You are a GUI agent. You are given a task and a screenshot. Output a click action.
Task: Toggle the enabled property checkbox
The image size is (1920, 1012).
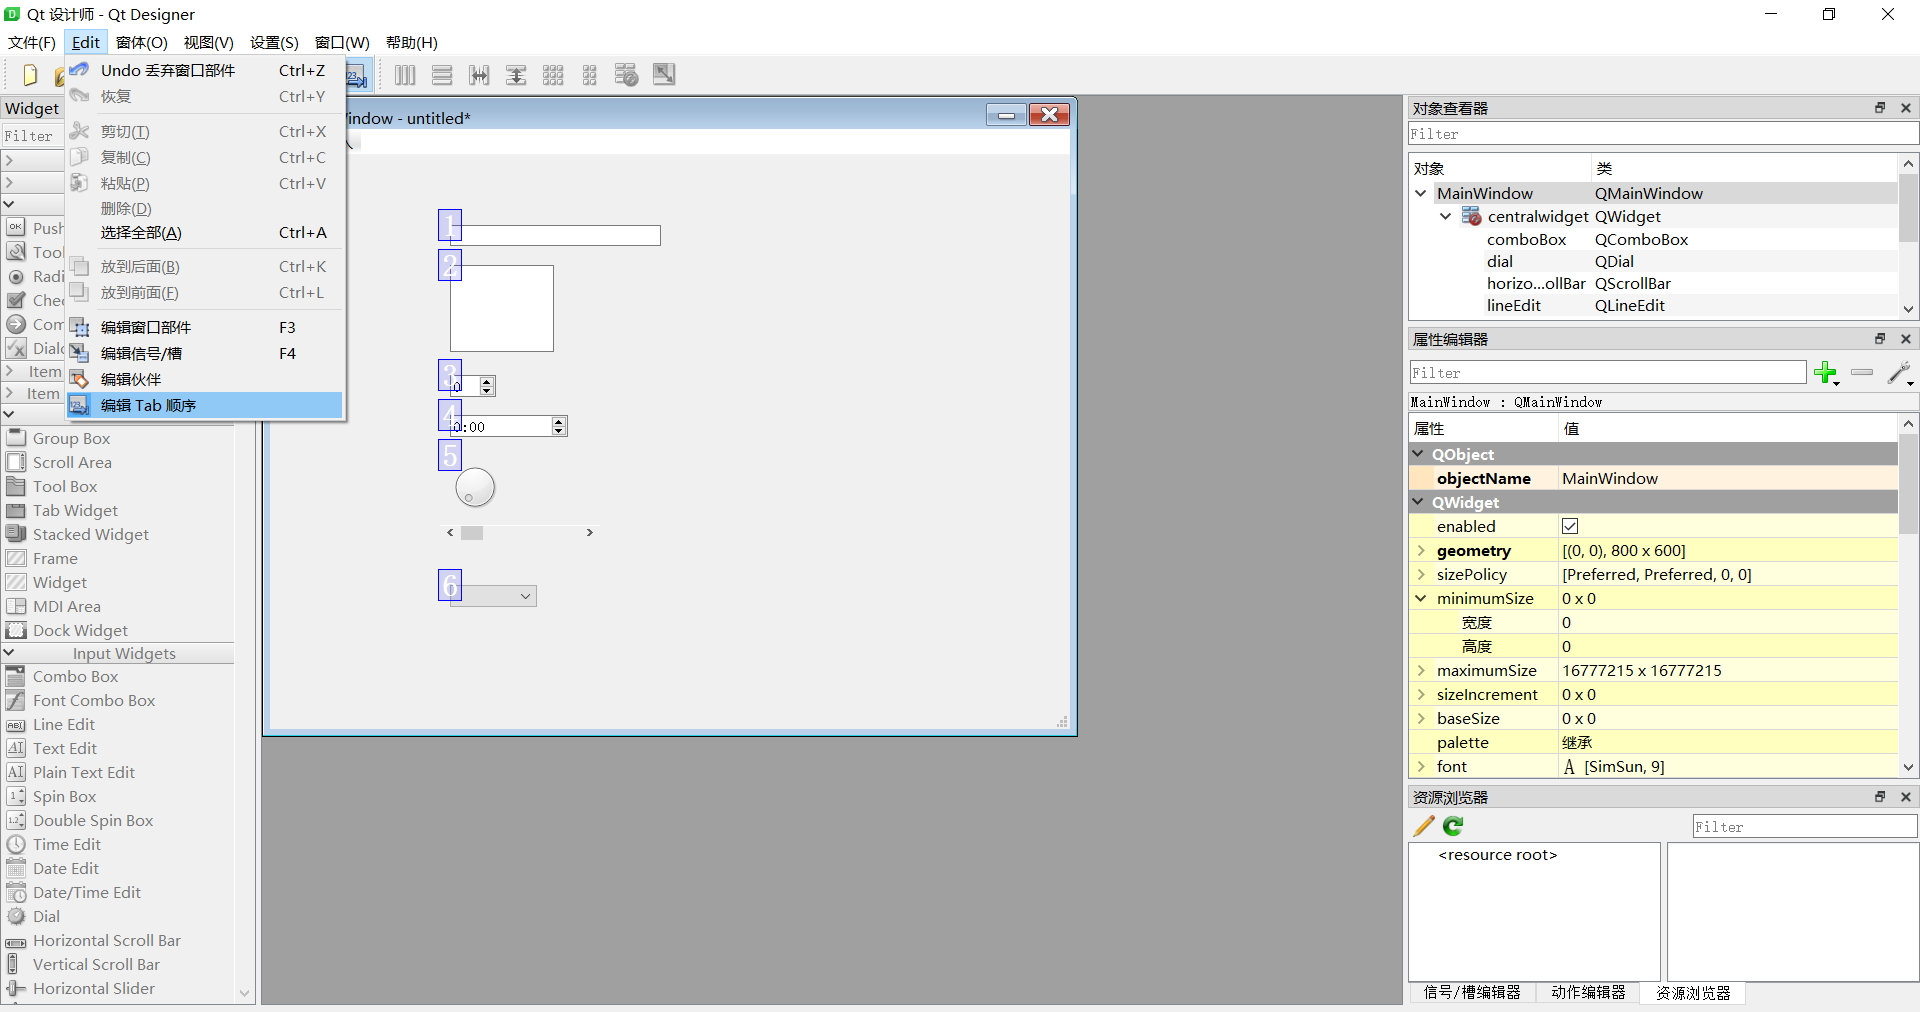click(1570, 526)
